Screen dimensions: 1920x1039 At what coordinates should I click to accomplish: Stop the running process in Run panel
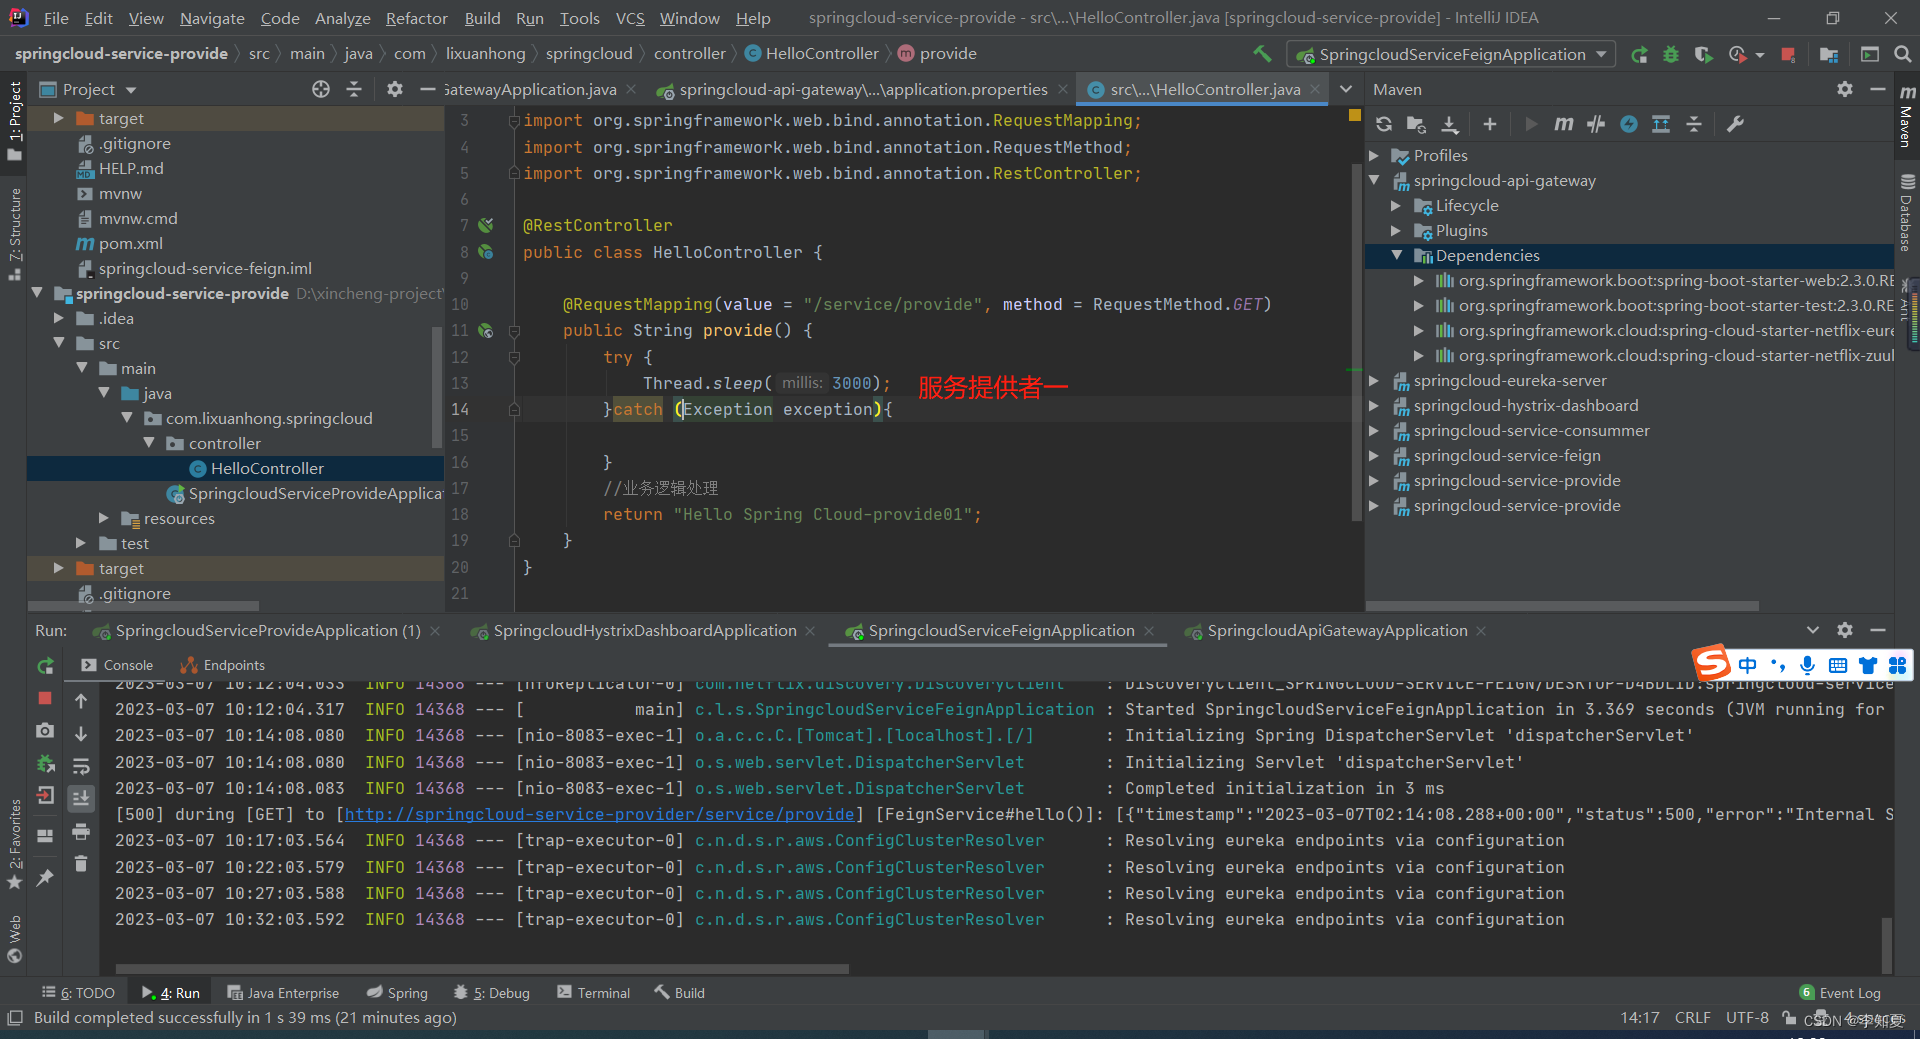[x=45, y=698]
